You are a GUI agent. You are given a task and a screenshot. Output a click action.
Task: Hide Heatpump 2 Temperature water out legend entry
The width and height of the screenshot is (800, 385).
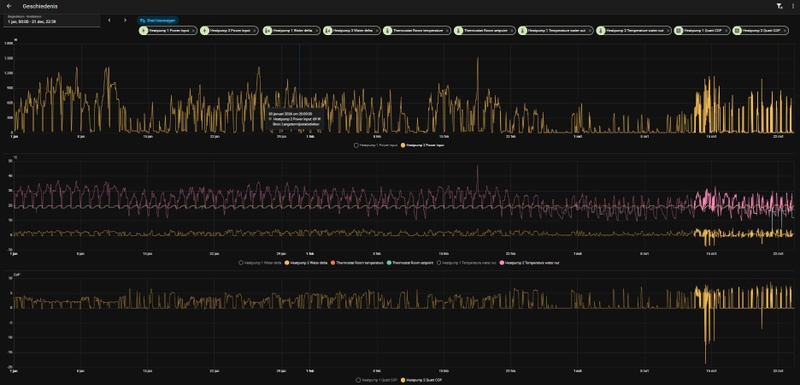(x=530, y=263)
